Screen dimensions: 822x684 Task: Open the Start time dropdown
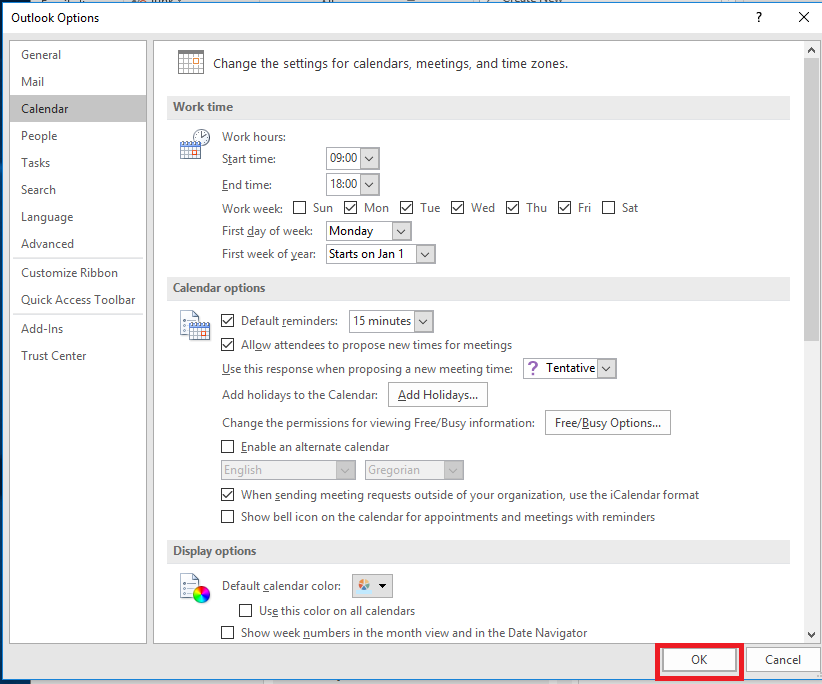tap(369, 158)
